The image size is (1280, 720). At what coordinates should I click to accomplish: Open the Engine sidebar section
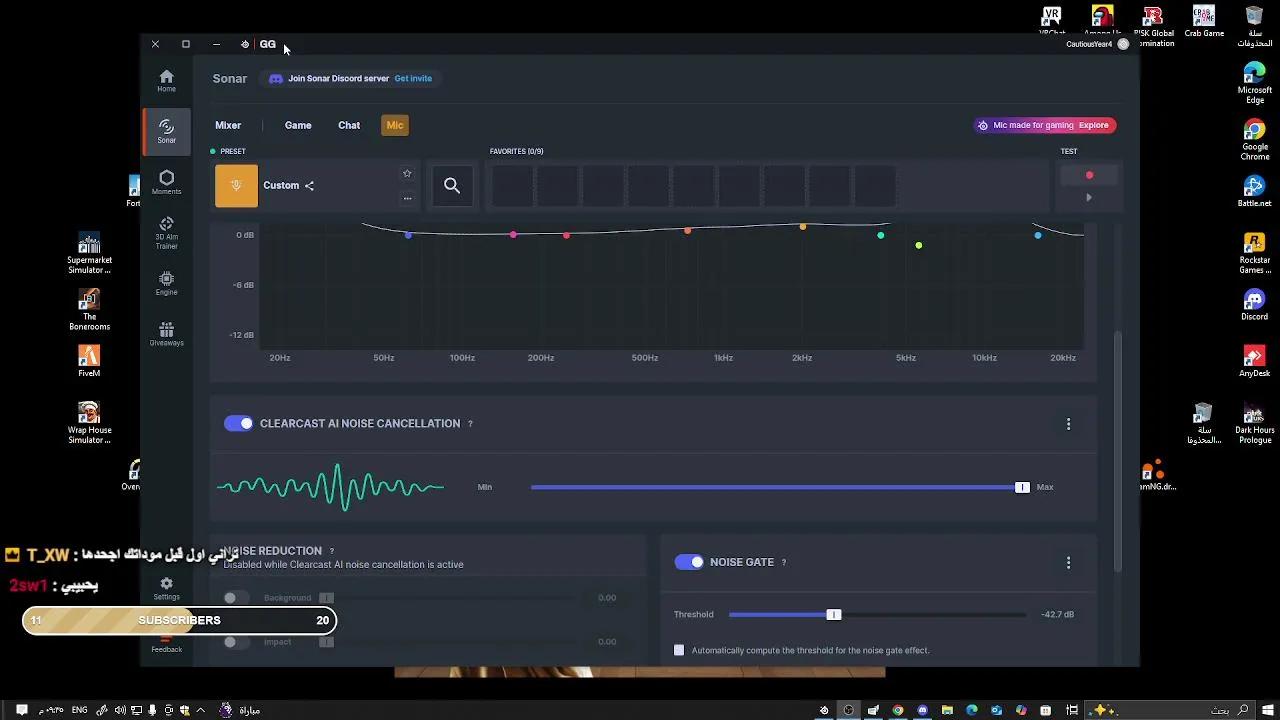[166, 284]
